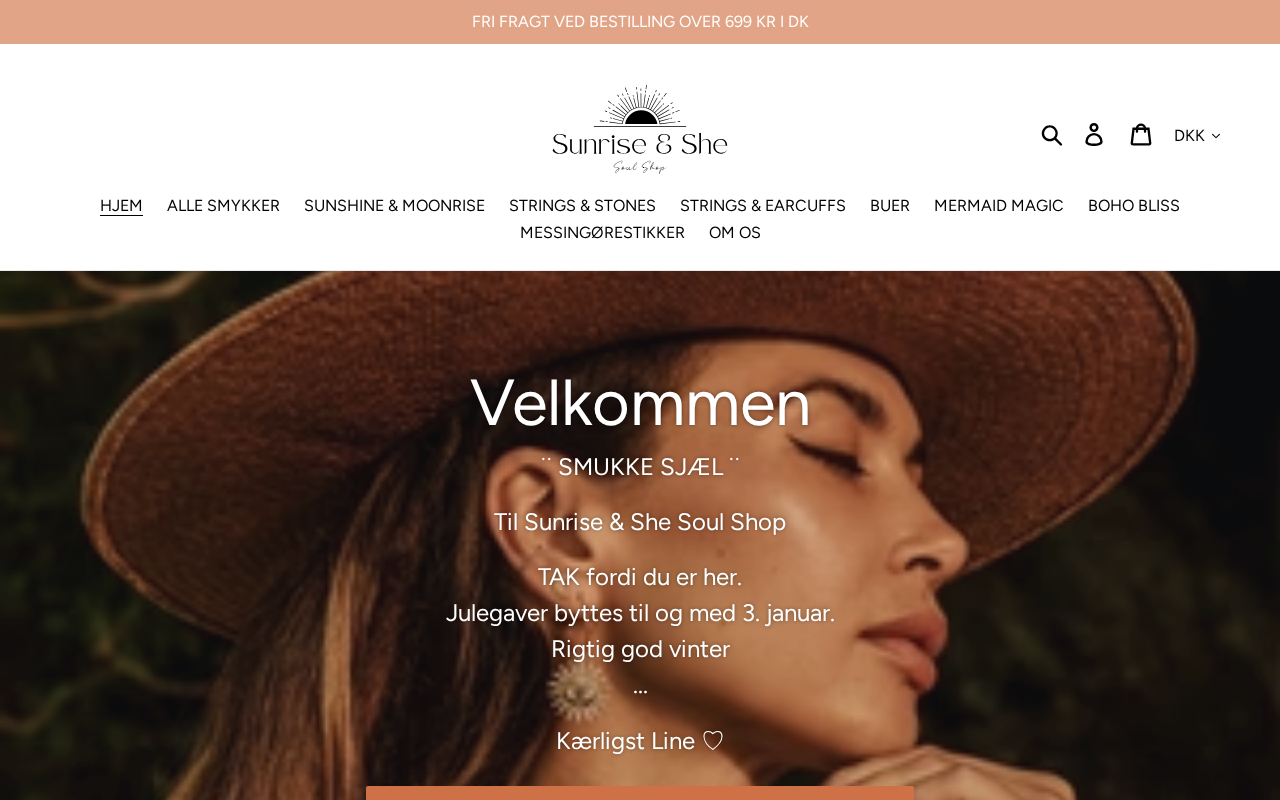Viewport: 1280px width, 800px height.
Task: Expand the DKK currency dropdown
Action: [1197, 135]
